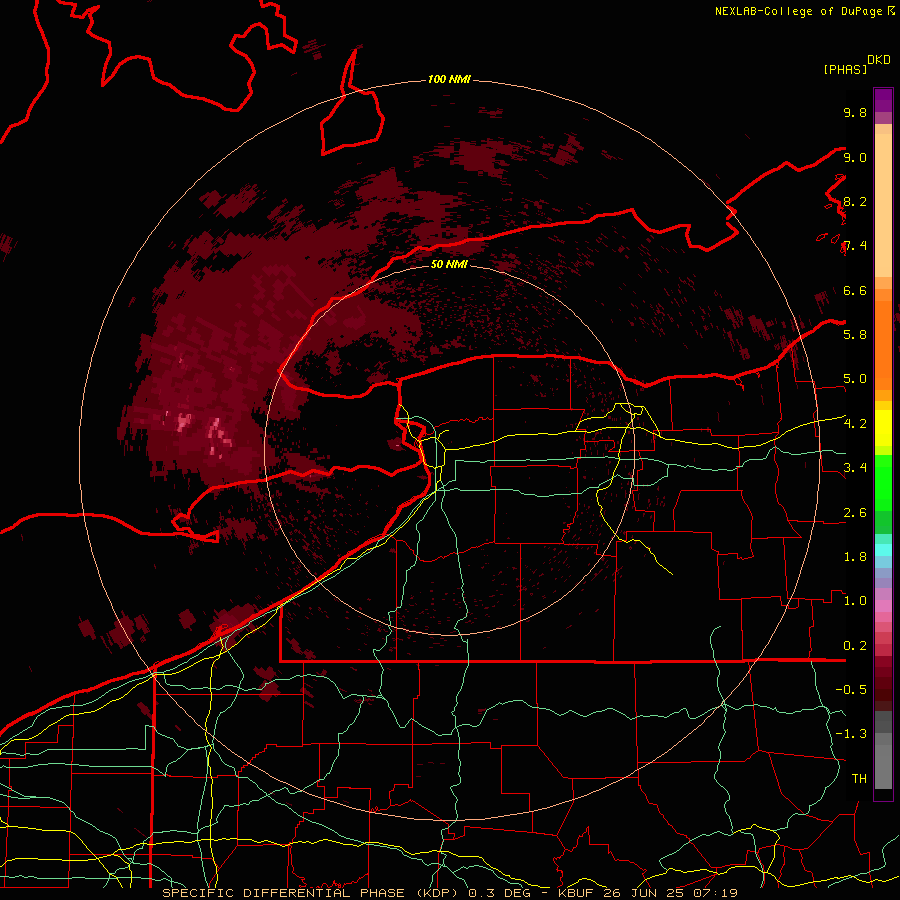Click the 50 NMI range ring label

449,264
